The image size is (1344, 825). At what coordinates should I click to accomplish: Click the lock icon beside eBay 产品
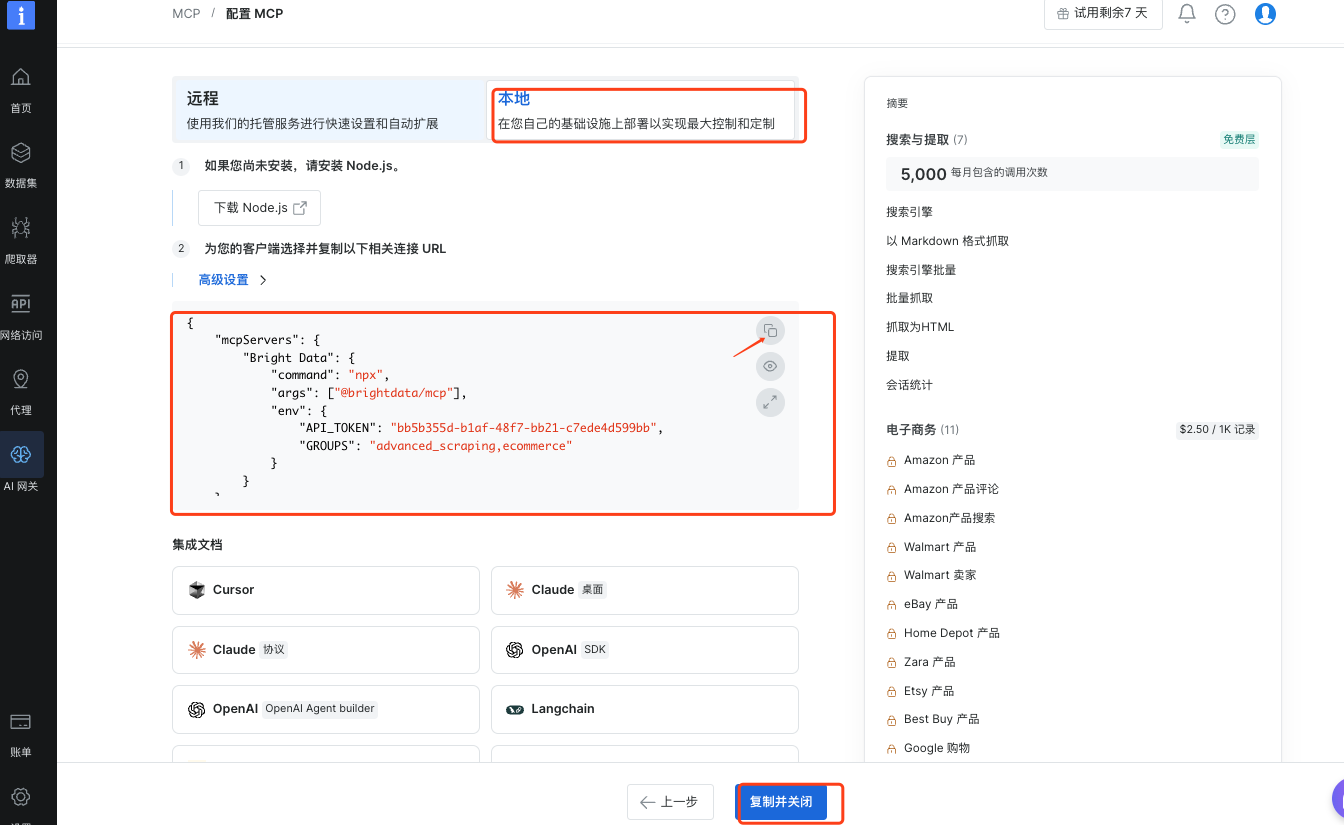[x=891, y=605]
